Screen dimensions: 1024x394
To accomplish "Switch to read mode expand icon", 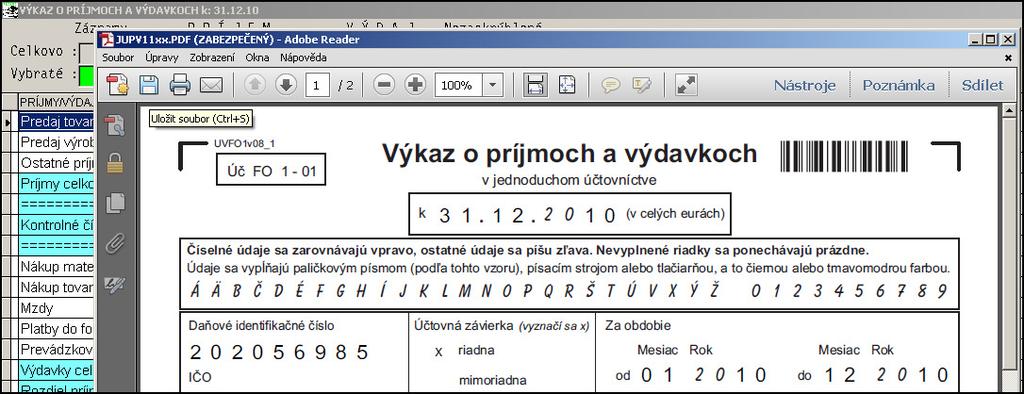I will coord(686,85).
